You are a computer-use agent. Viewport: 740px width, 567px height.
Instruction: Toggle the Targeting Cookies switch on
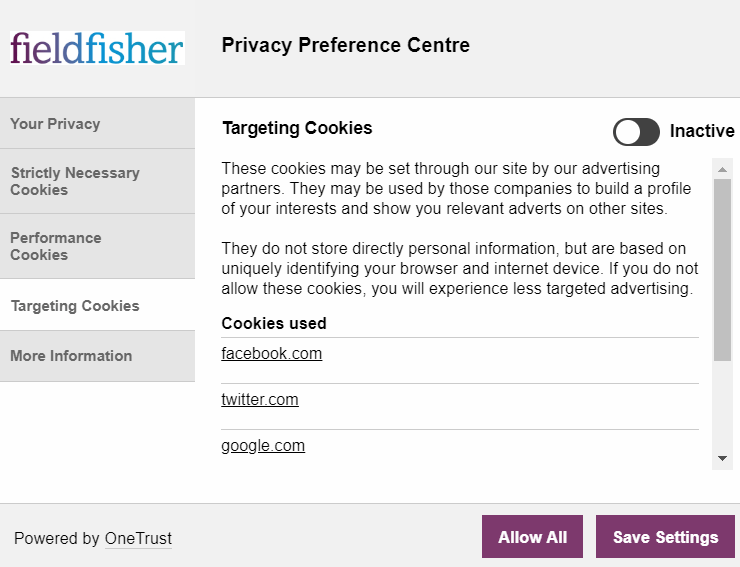point(636,132)
